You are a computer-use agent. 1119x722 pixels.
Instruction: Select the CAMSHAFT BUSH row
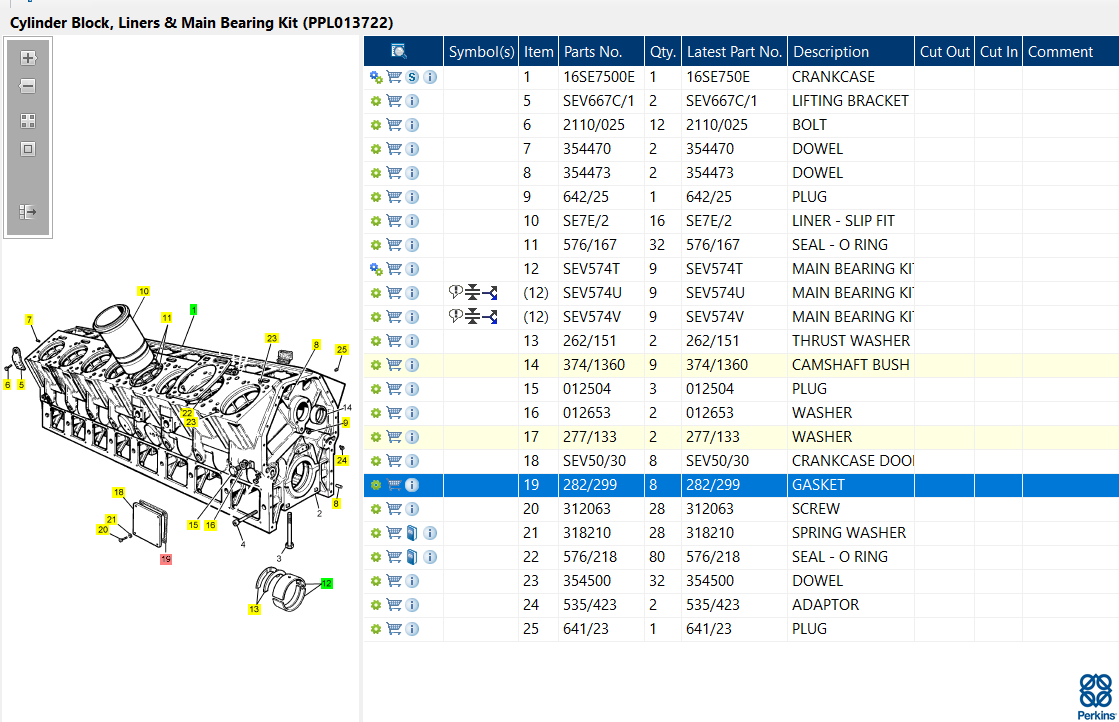(x=850, y=365)
